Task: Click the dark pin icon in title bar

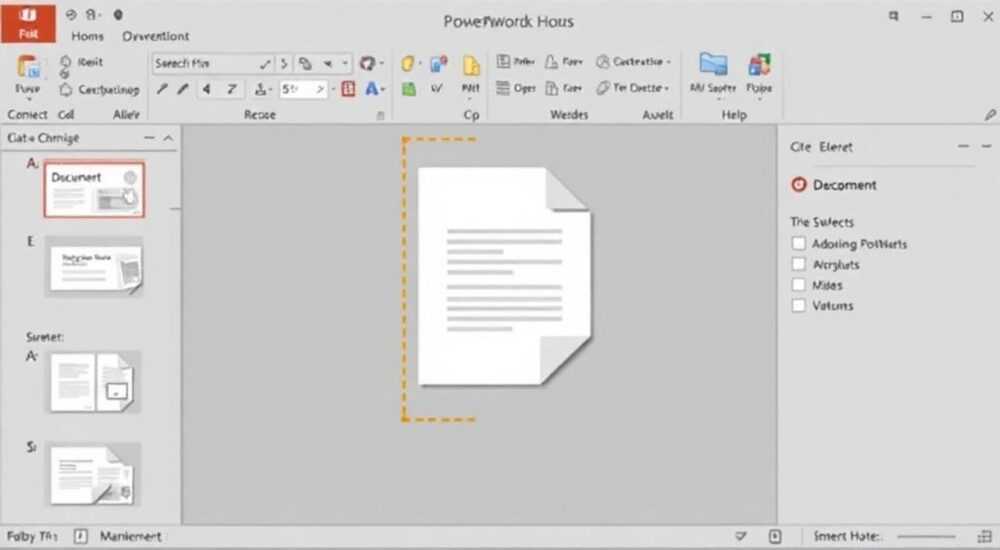Action: click(x=118, y=14)
